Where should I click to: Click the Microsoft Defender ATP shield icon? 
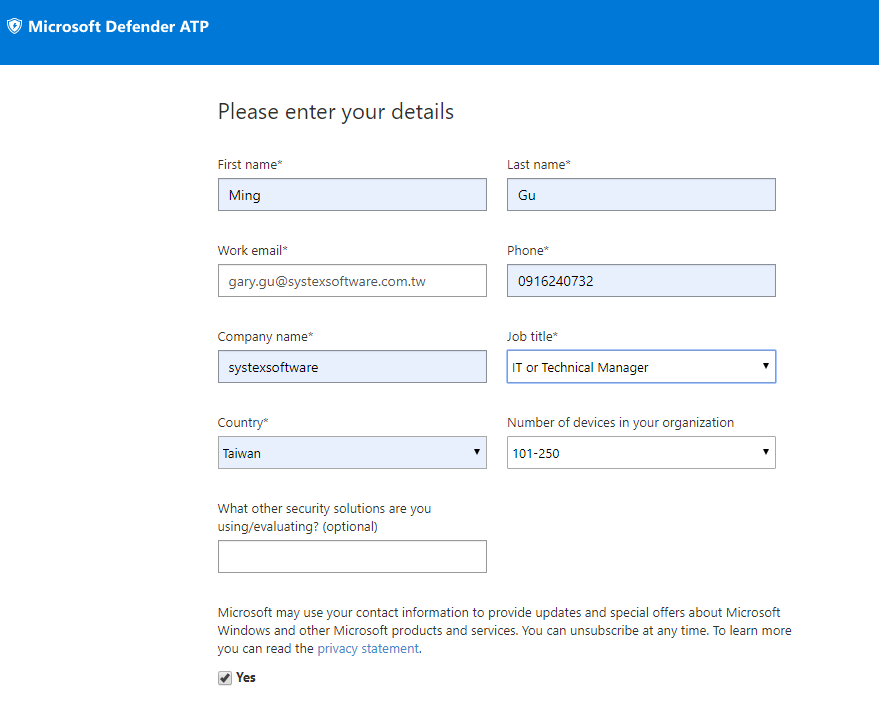[x=14, y=27]
